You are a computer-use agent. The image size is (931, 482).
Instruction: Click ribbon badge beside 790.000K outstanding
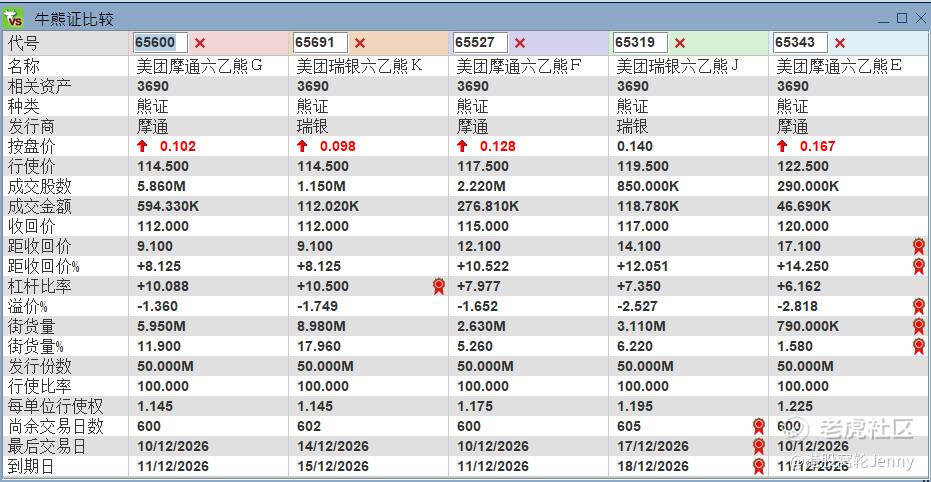pyautogui.click(x=919, y=326)
